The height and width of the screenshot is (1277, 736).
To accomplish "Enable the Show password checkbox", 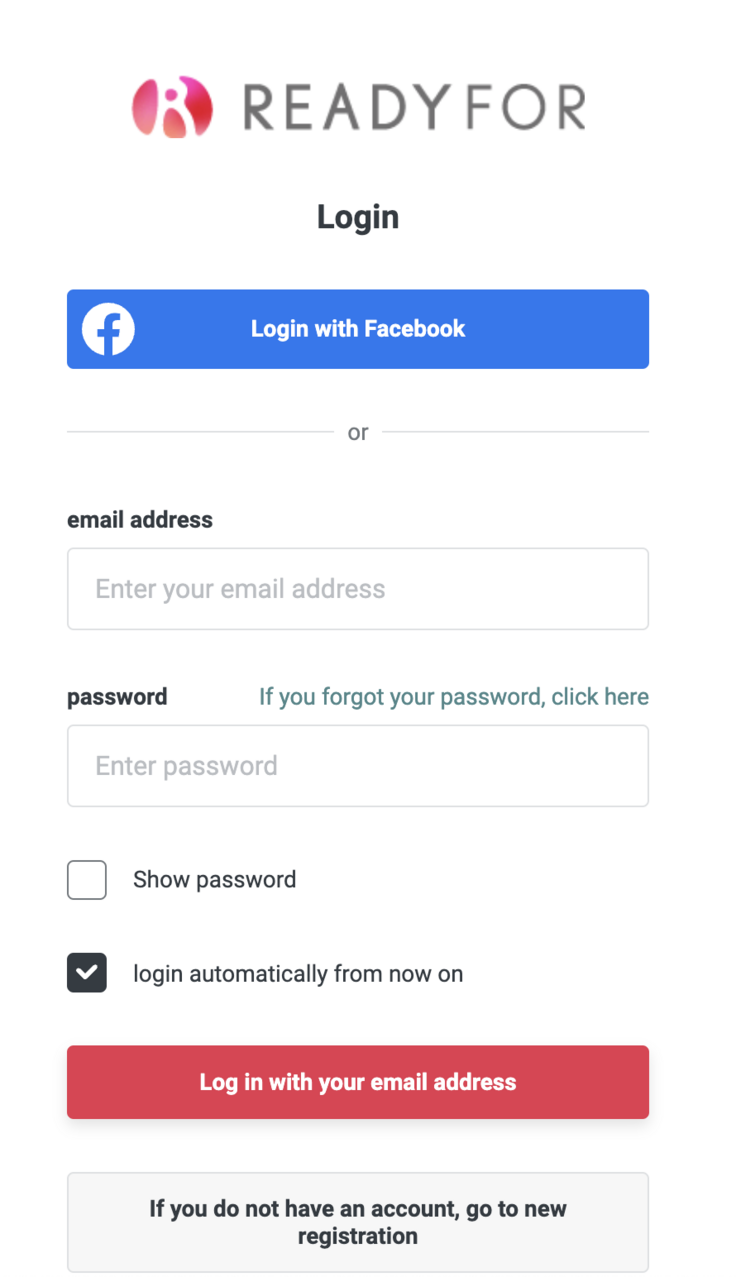I will point(87,880).
